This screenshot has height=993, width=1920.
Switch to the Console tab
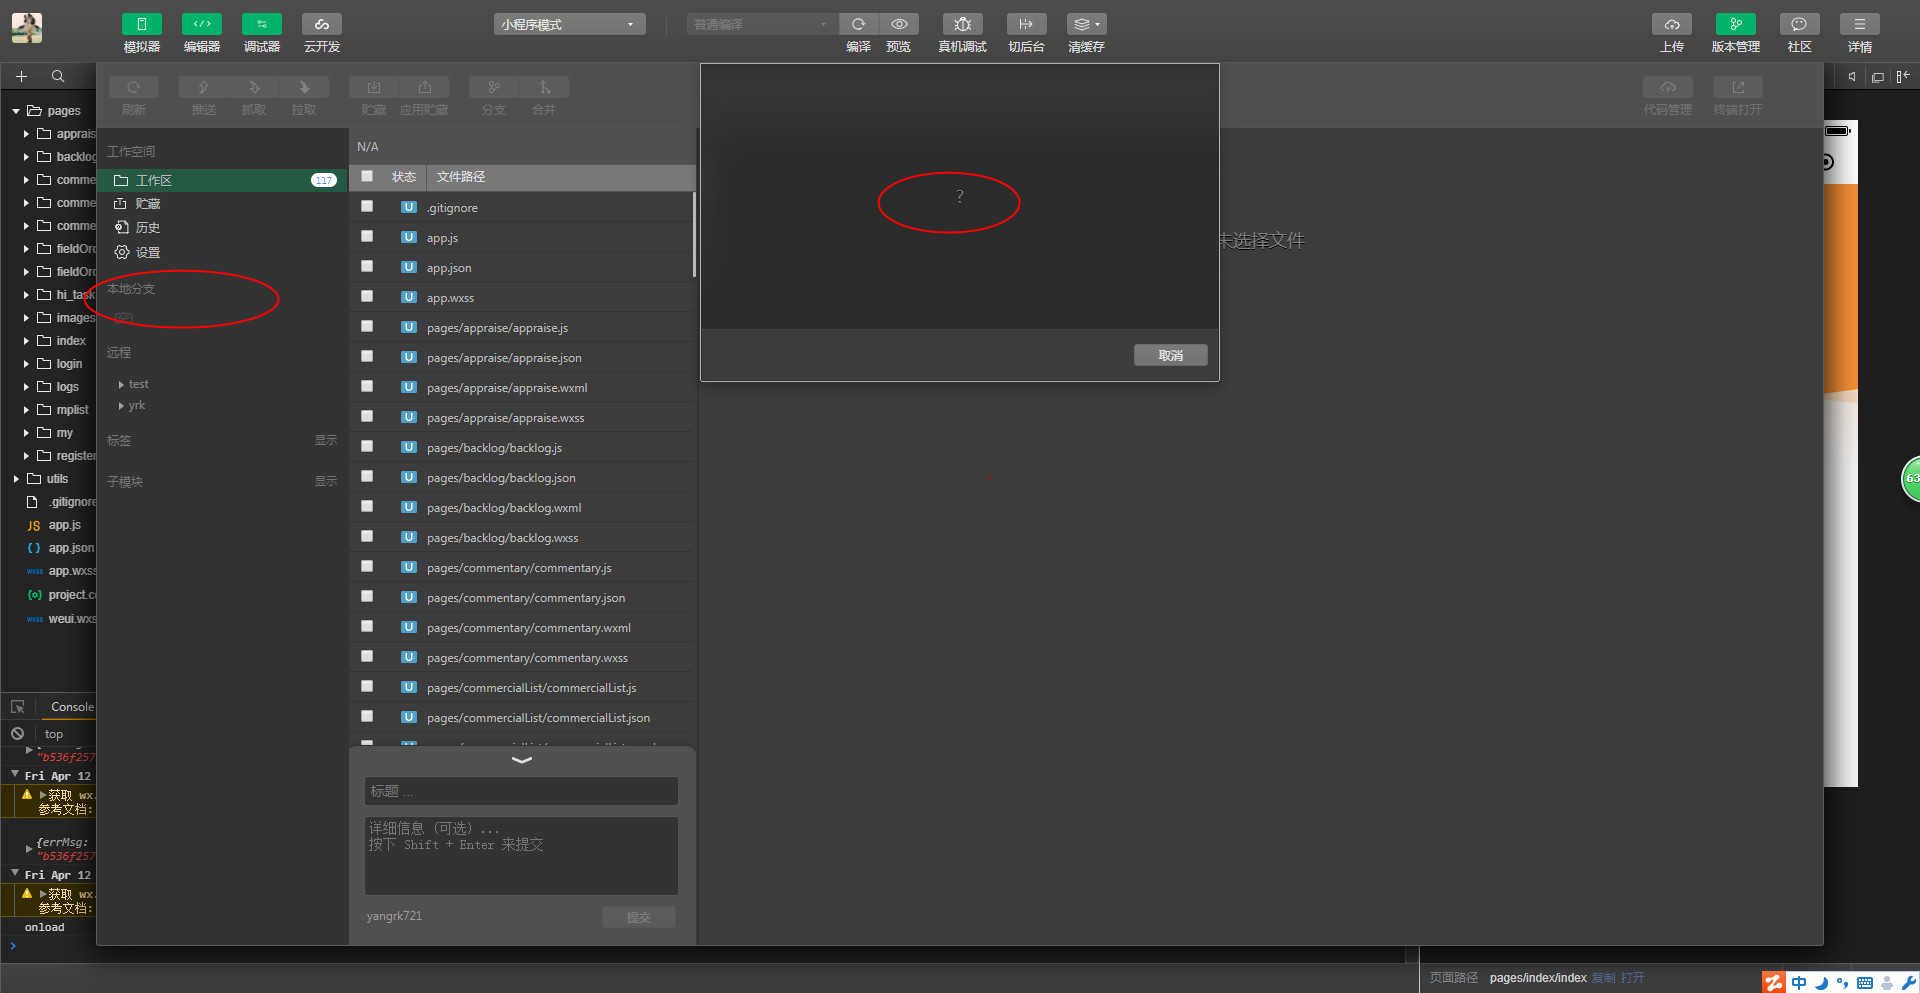(x=72, y=707)
